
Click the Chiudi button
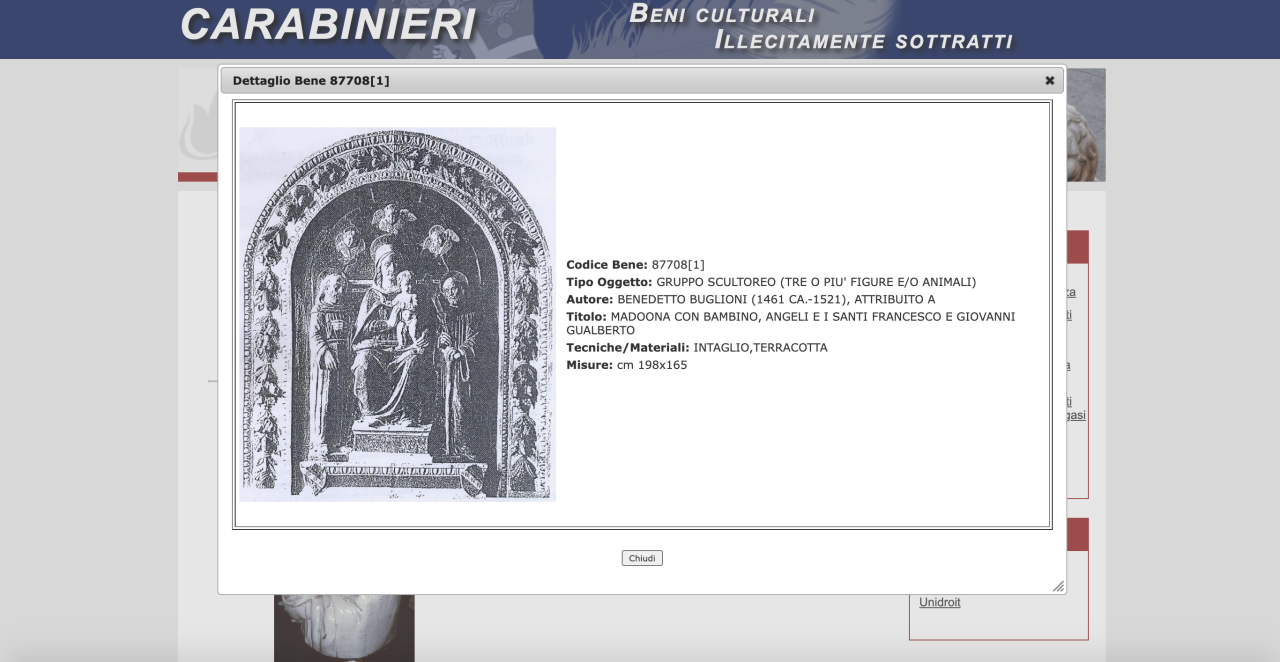coord(642,558)
